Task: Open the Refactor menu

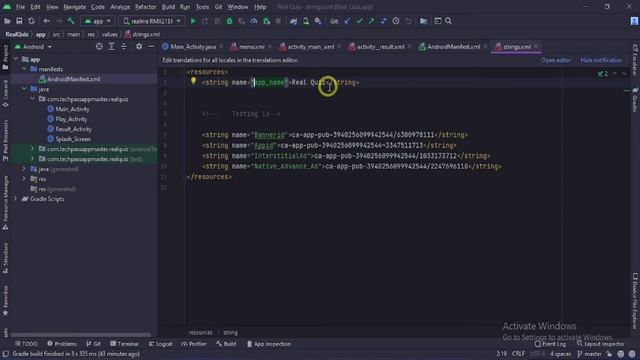Action: (146, 7)
